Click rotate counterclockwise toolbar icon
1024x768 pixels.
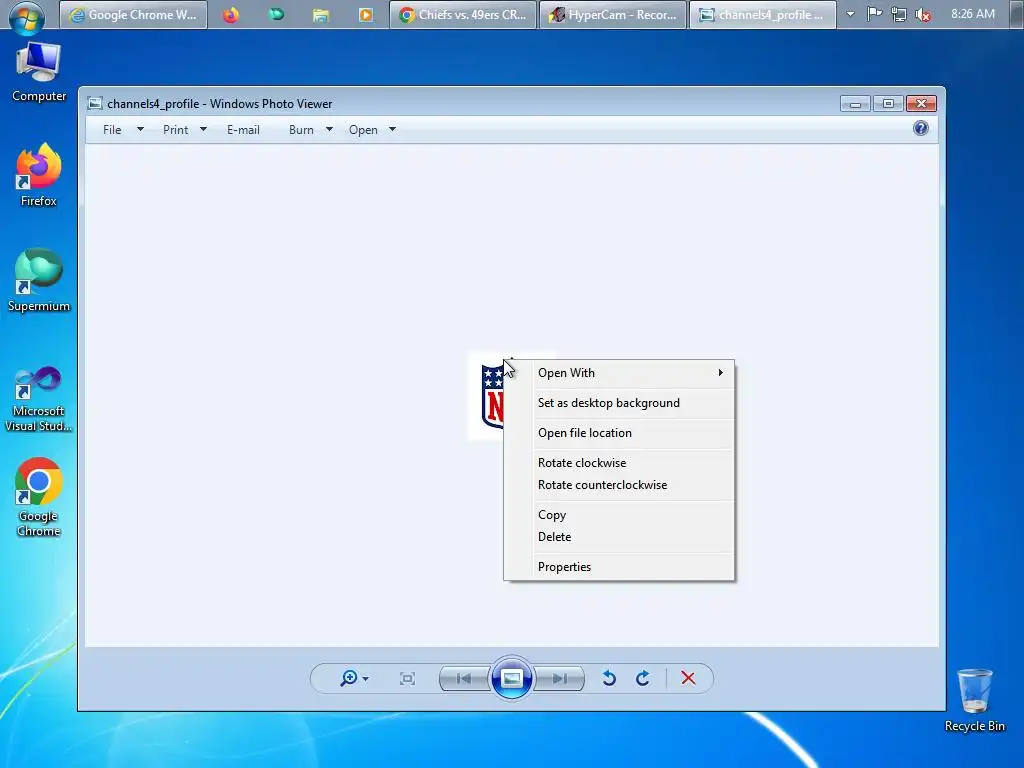[x=609, y=679]
